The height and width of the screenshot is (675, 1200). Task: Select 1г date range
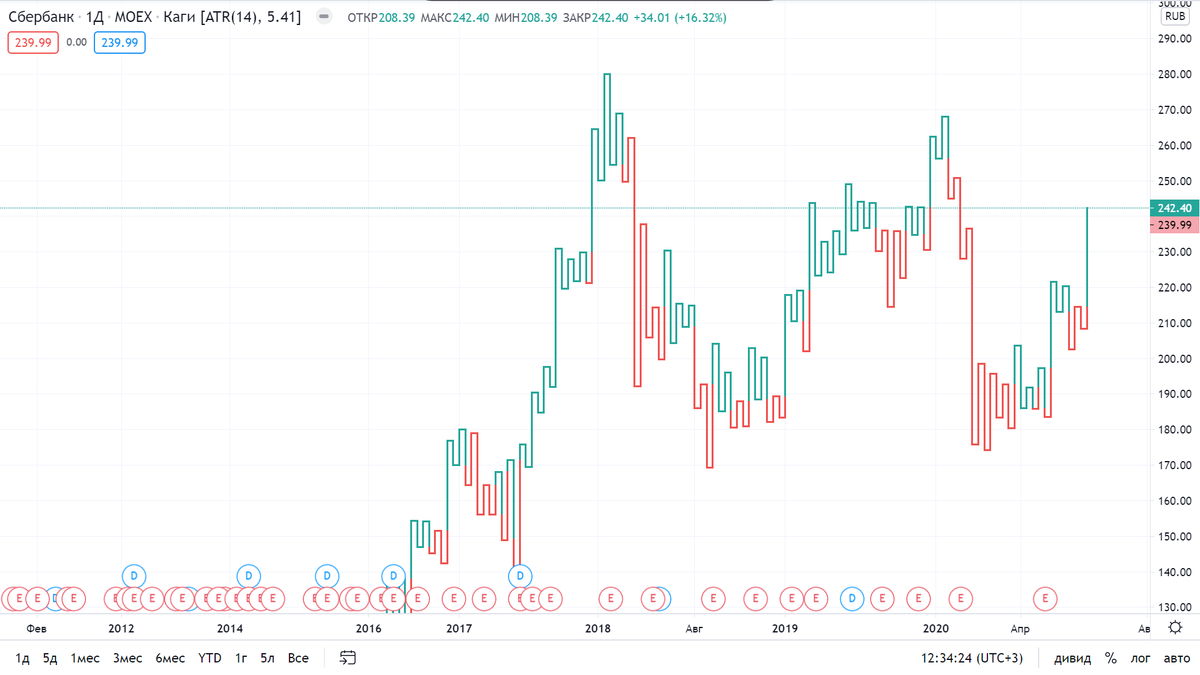241,658
